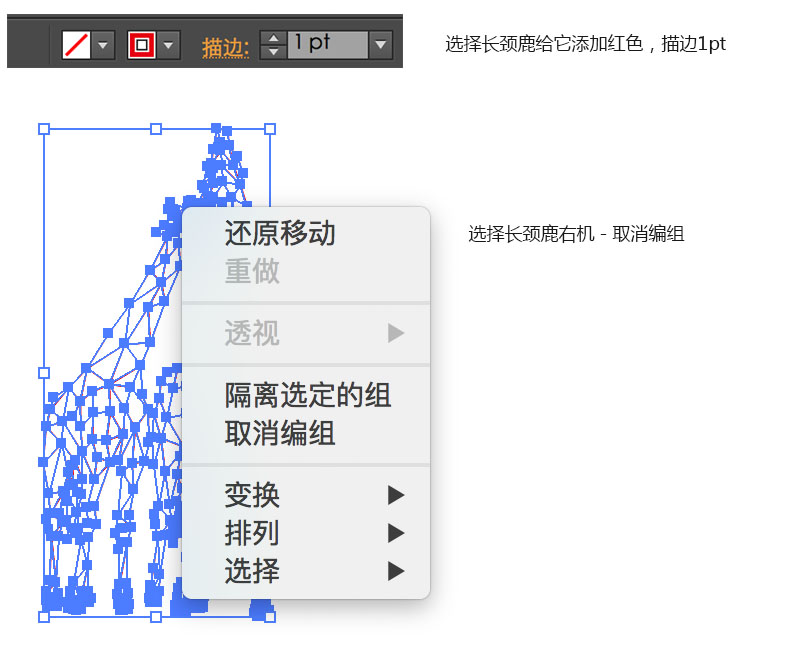The image size is (800, 648).
Task: Increase stroke weight with up arrow
Action: [x=273, y=38]
